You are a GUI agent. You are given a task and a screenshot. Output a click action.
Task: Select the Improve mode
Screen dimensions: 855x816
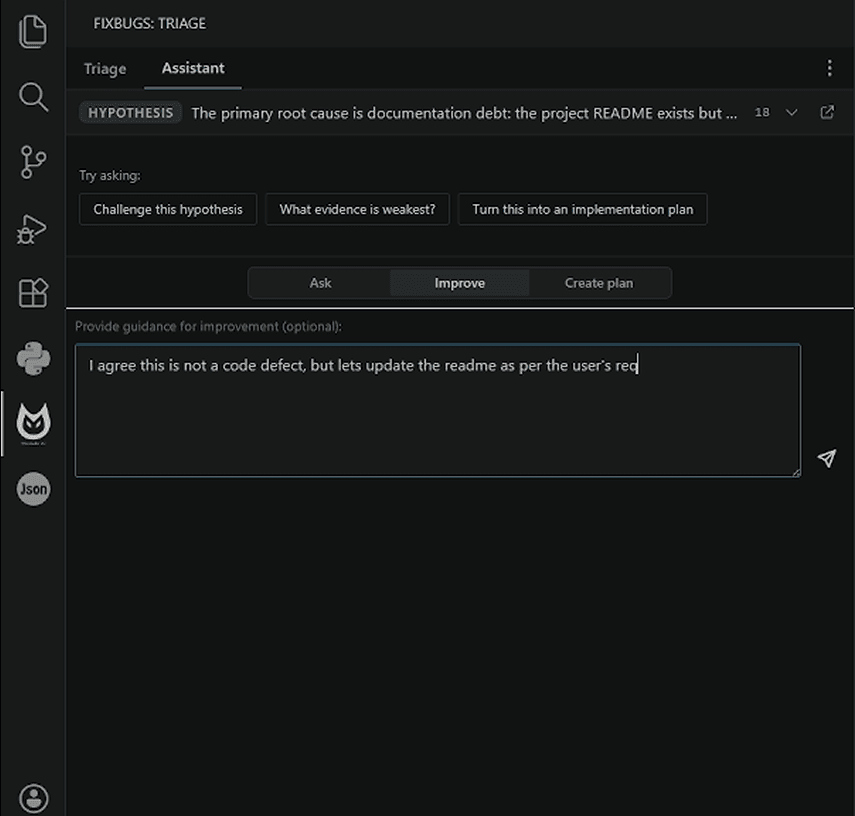click(460, 283)
